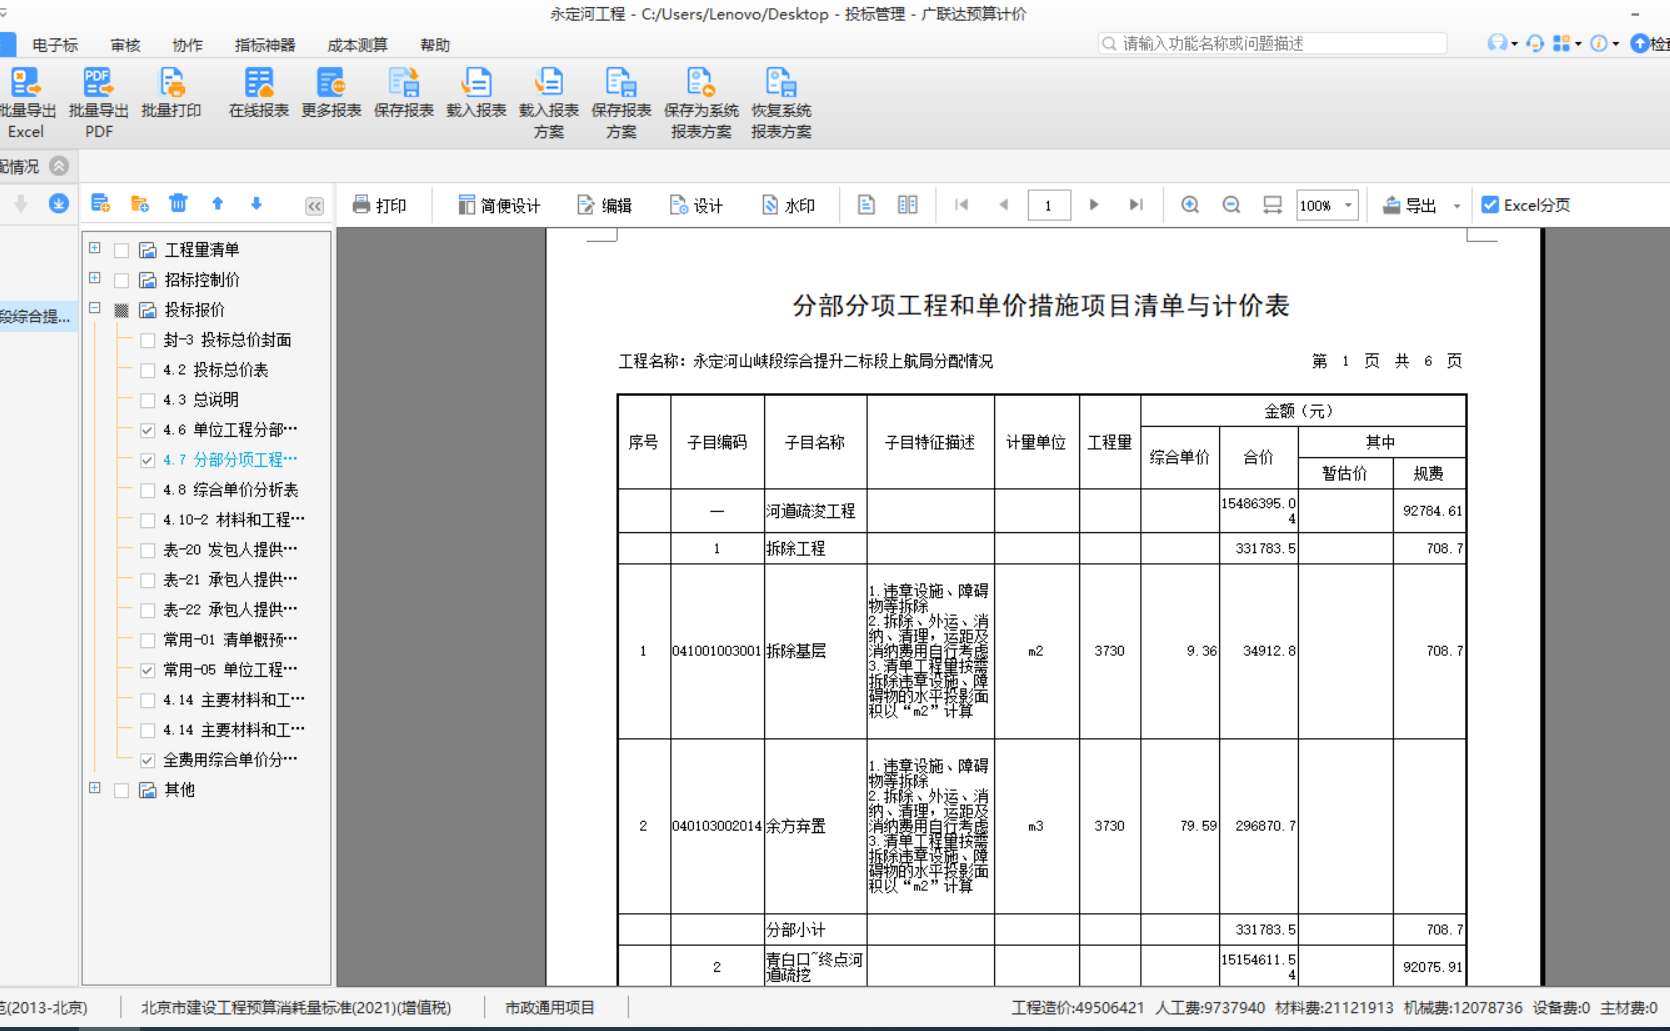Open the 审核 menu

125,45
